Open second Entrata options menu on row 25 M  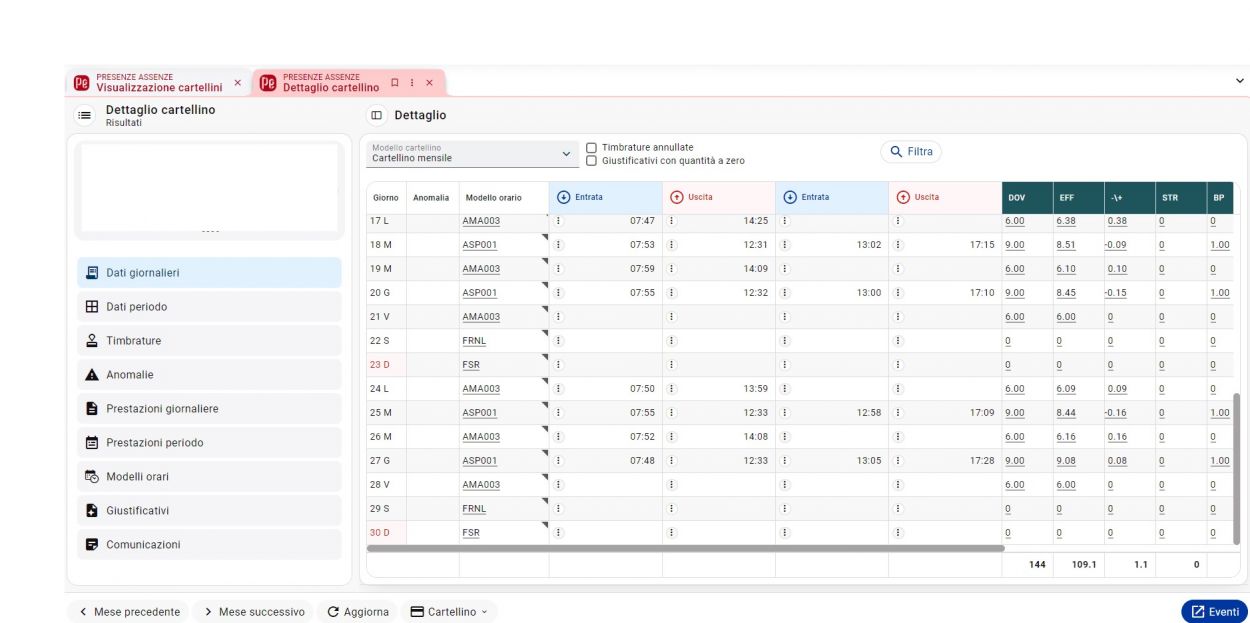pos(785,413)
